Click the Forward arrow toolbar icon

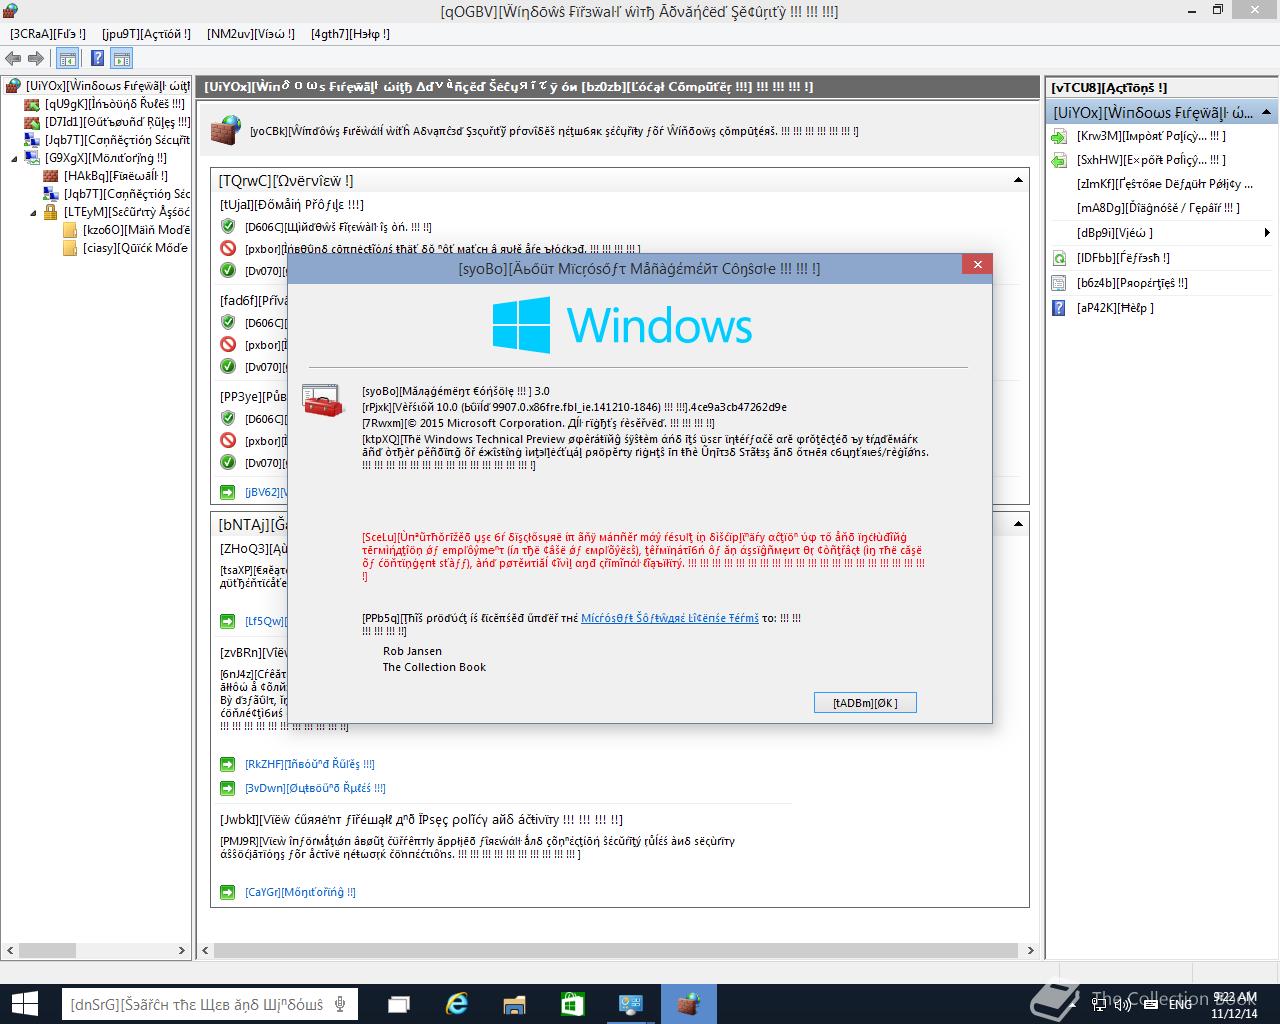(36, 59)
